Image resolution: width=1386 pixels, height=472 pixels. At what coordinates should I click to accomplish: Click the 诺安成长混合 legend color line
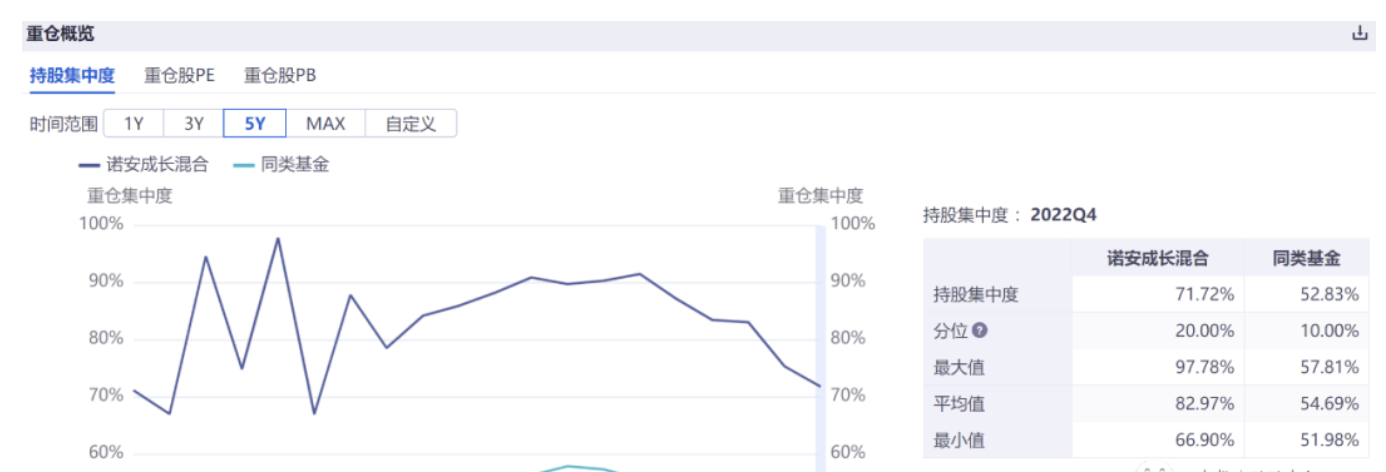(x=90, y=166)
